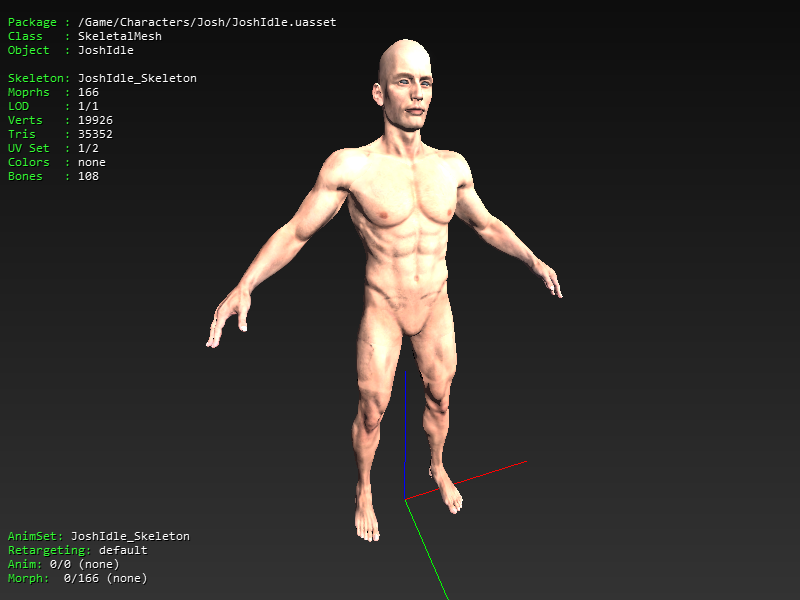Select the LOD value "1/1"
Screen dimensions: 800x600
[88, 106]
